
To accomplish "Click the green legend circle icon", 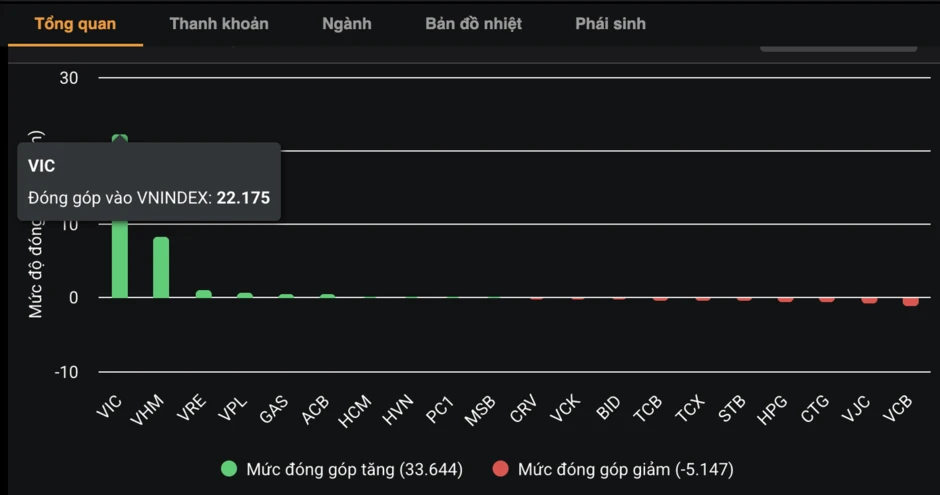I will [x=229, y=469].
